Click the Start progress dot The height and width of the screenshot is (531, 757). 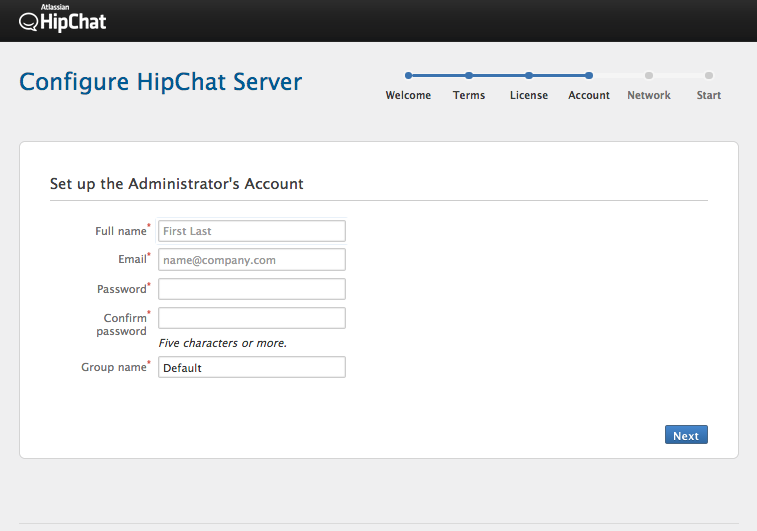point(709,75)
